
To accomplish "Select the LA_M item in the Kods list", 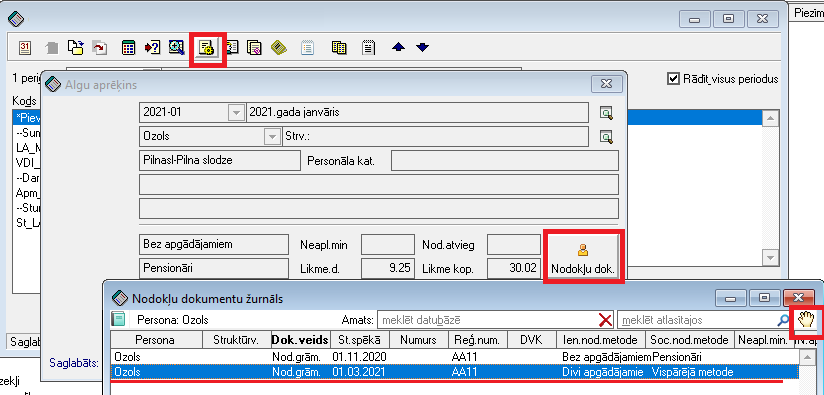I will pos(28,148).
